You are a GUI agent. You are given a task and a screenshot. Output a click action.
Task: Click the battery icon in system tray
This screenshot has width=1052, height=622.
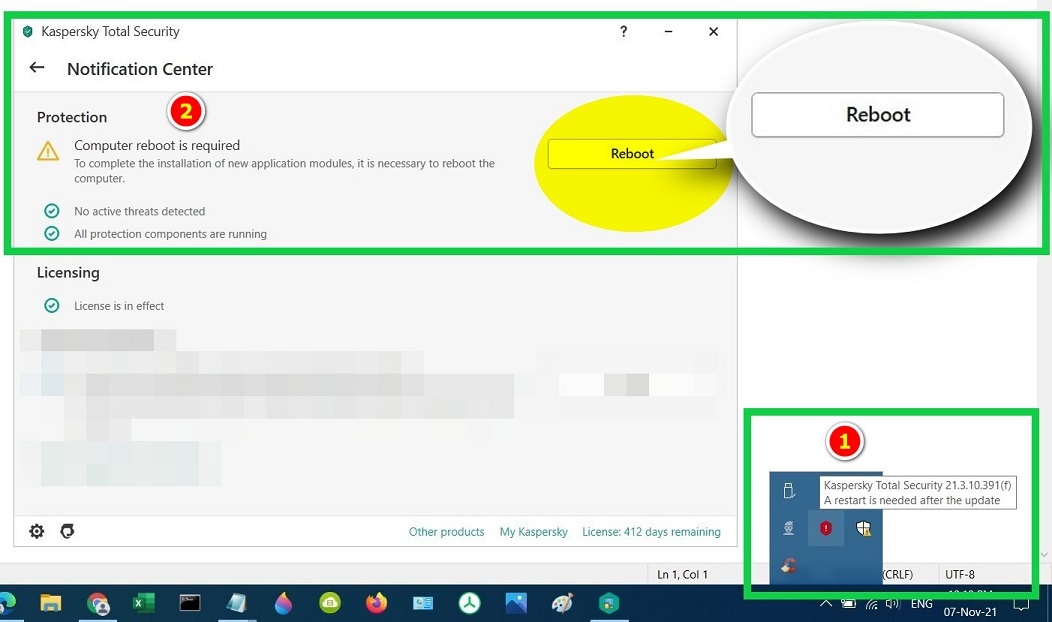point(849,604)
